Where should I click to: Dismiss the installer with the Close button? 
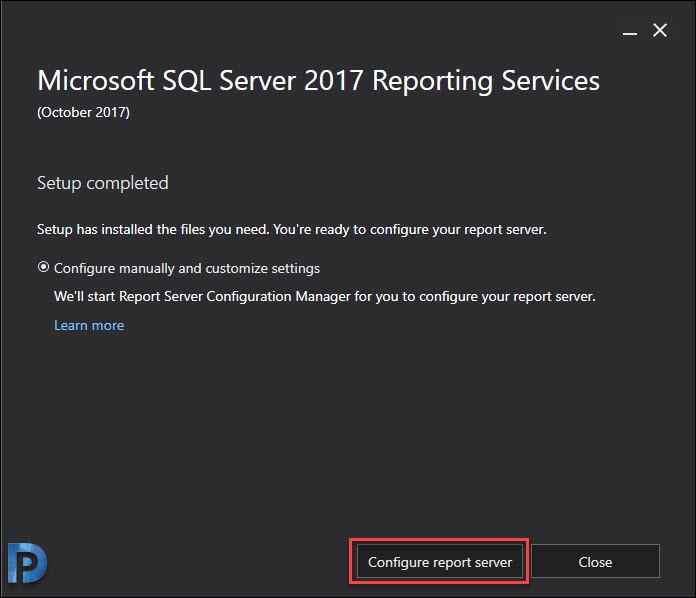[595, 562]
